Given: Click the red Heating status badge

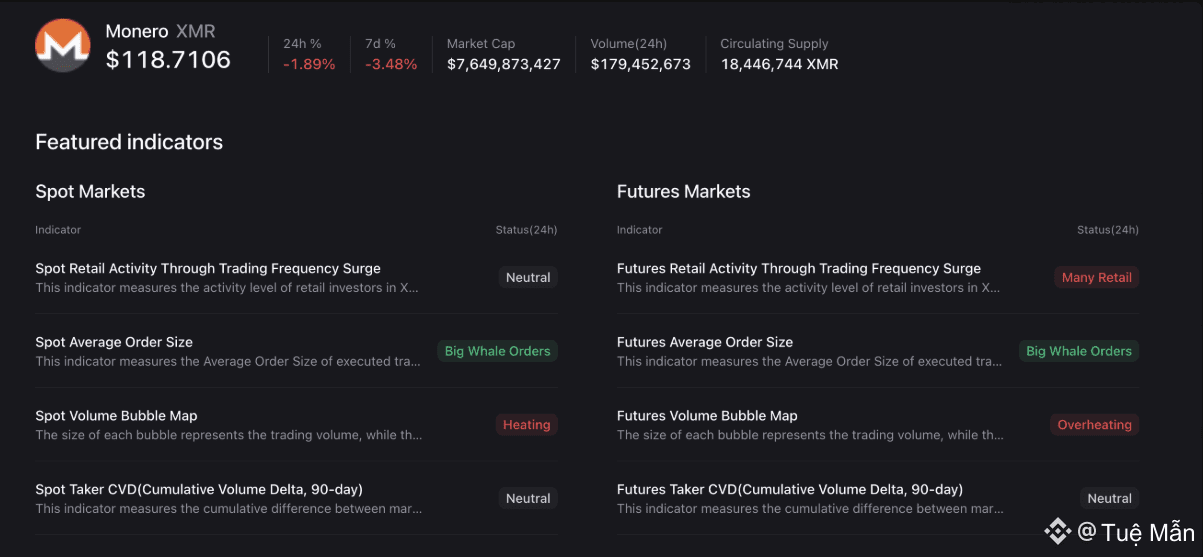Looking at the screenshot, I should point(526,425).
